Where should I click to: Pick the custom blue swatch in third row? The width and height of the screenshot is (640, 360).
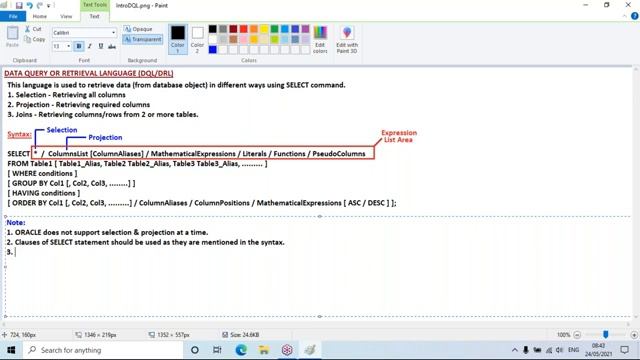click(x=213, y=49)
